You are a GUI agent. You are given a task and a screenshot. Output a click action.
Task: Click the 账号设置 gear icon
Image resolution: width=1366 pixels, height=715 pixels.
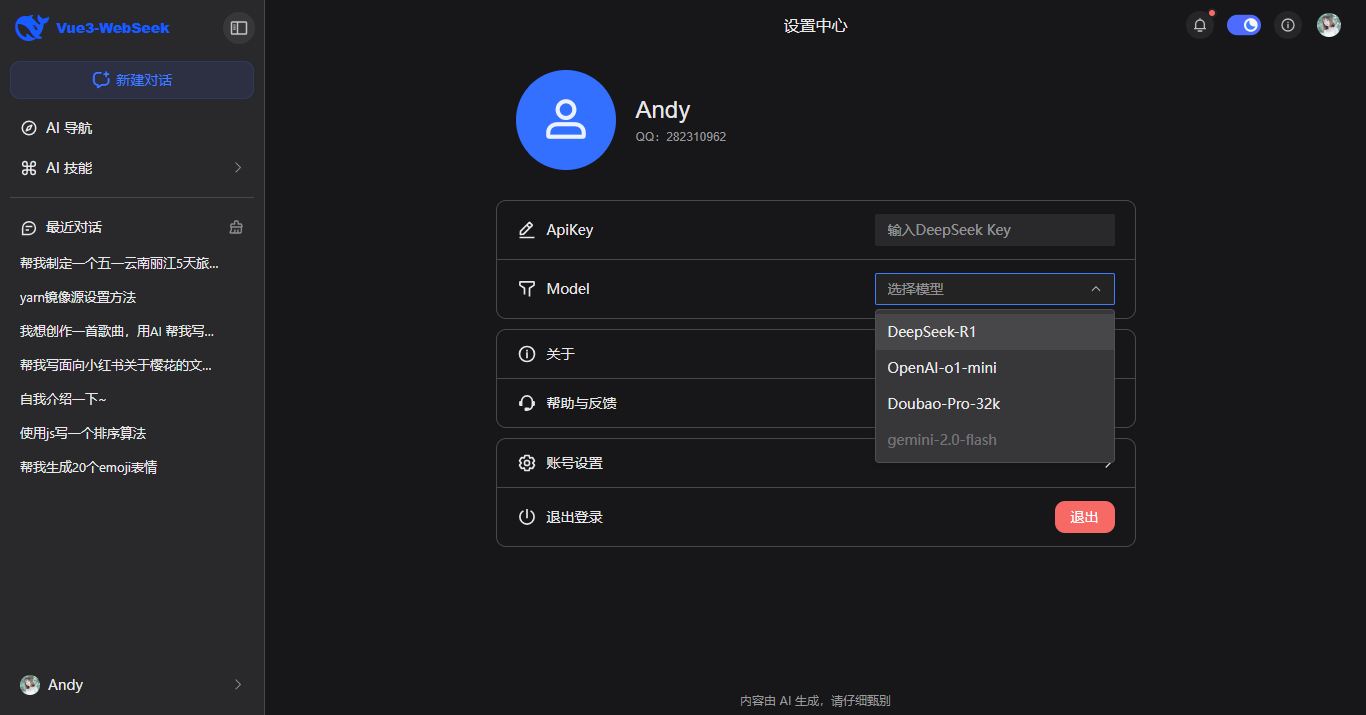(x=527, y=463)
